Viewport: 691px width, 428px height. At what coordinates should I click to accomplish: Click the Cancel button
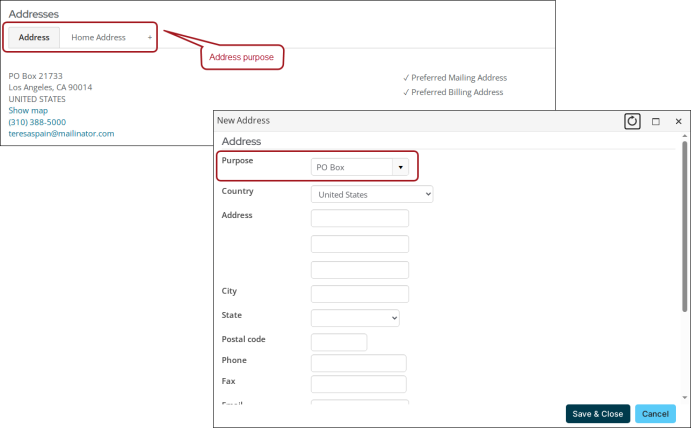[655, 414]
